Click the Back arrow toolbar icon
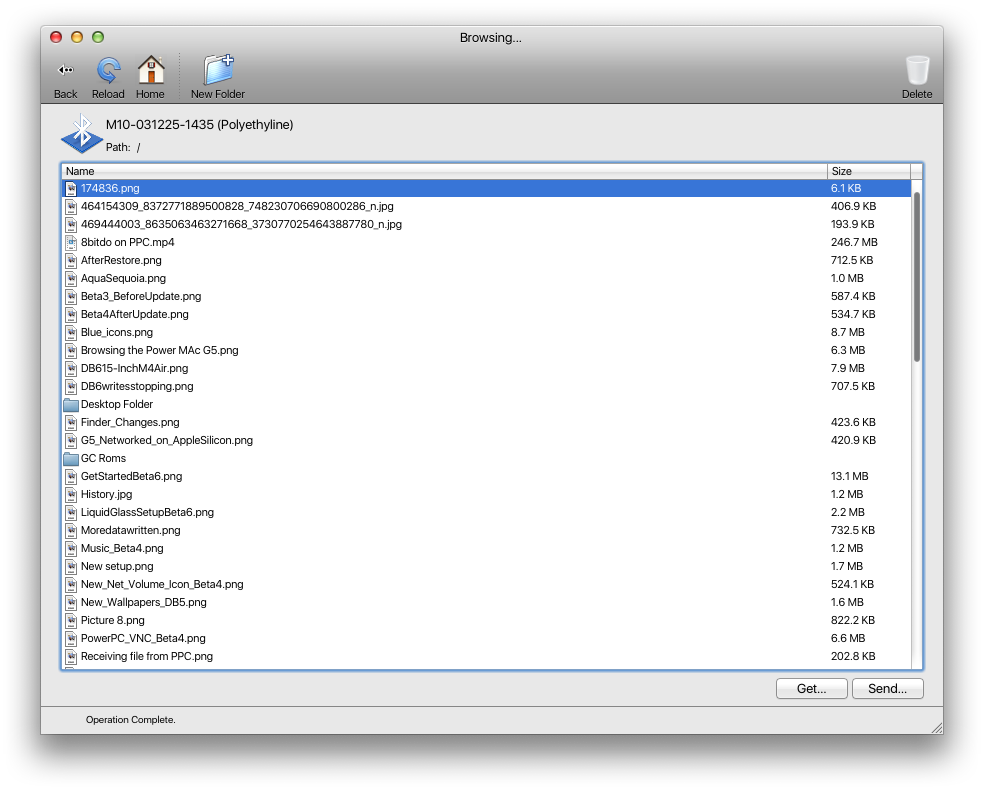 65,71
